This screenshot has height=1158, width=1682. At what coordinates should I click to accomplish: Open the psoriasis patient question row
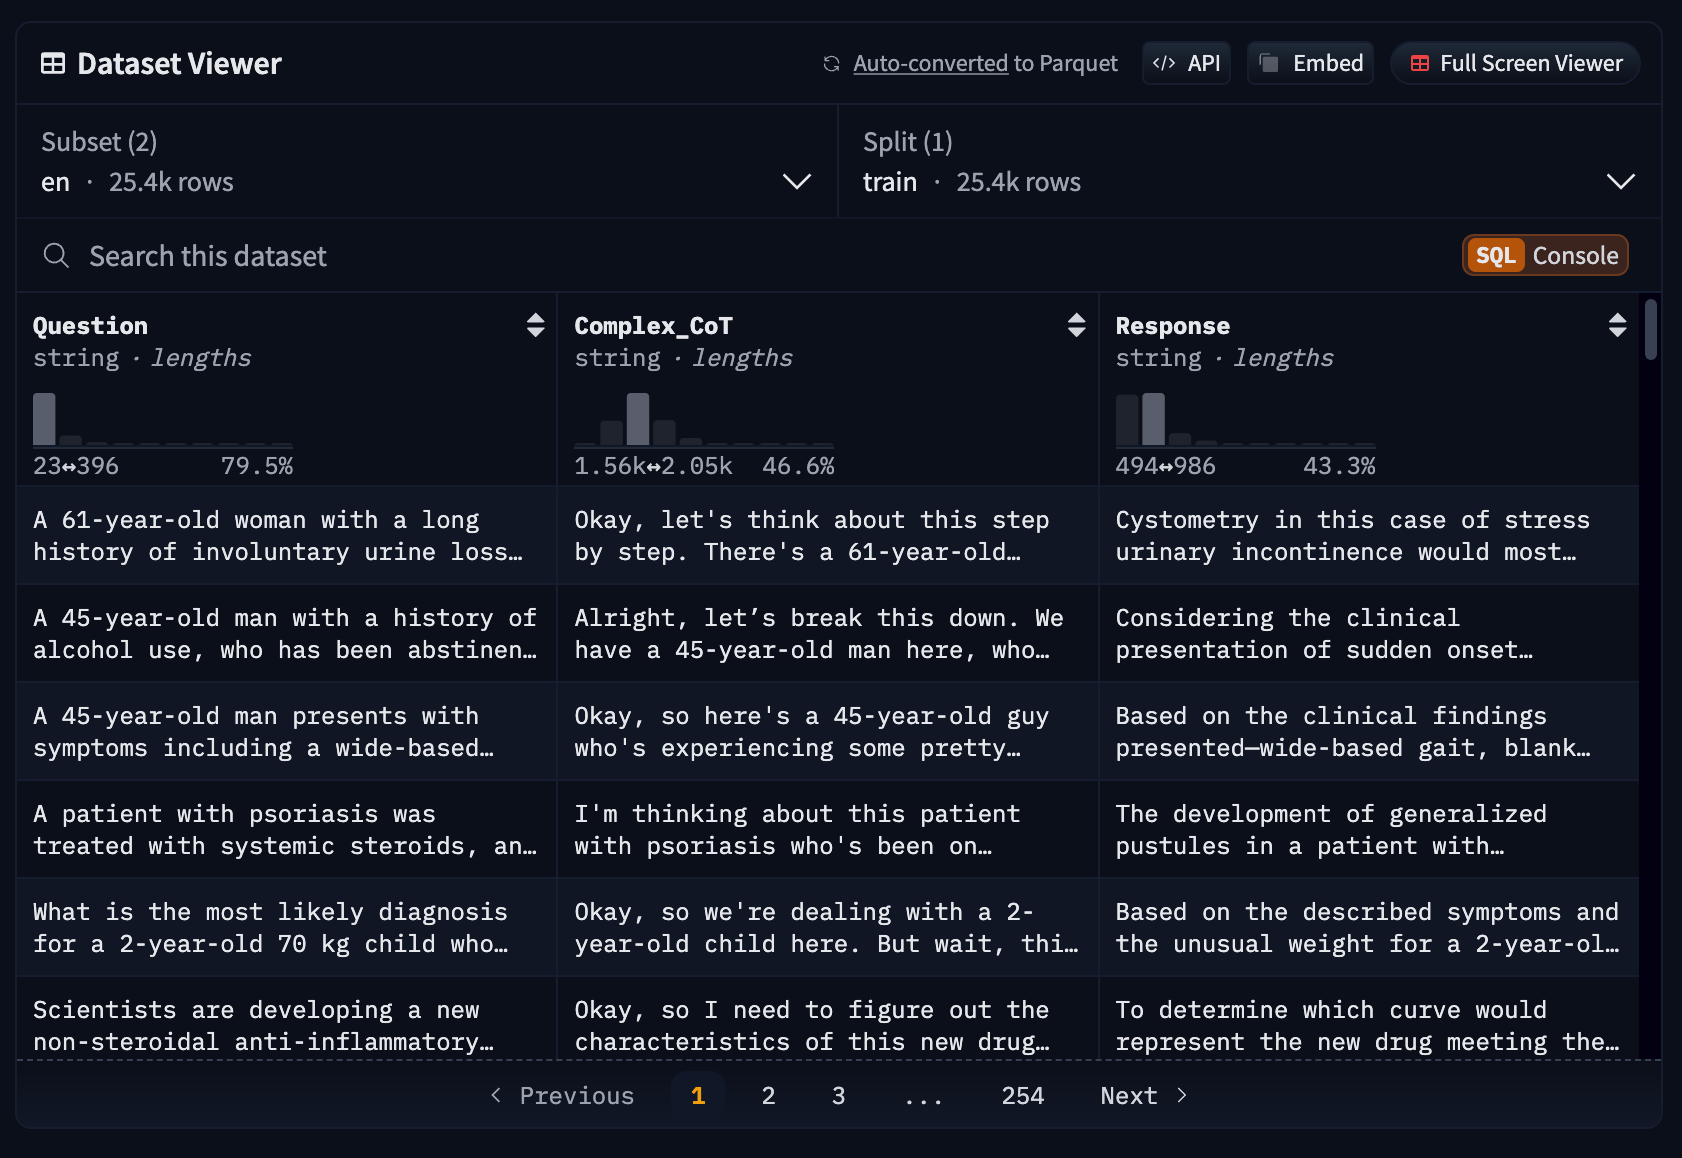(286, 830)
